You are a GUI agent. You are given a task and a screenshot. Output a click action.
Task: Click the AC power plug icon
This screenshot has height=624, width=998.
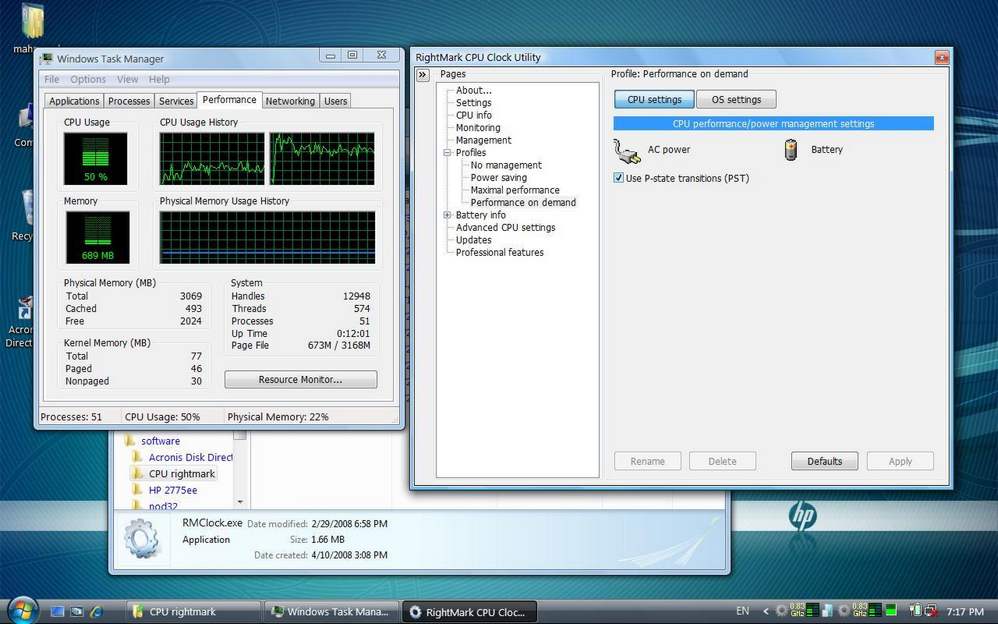pyautogui.click(x=627, y=151)
